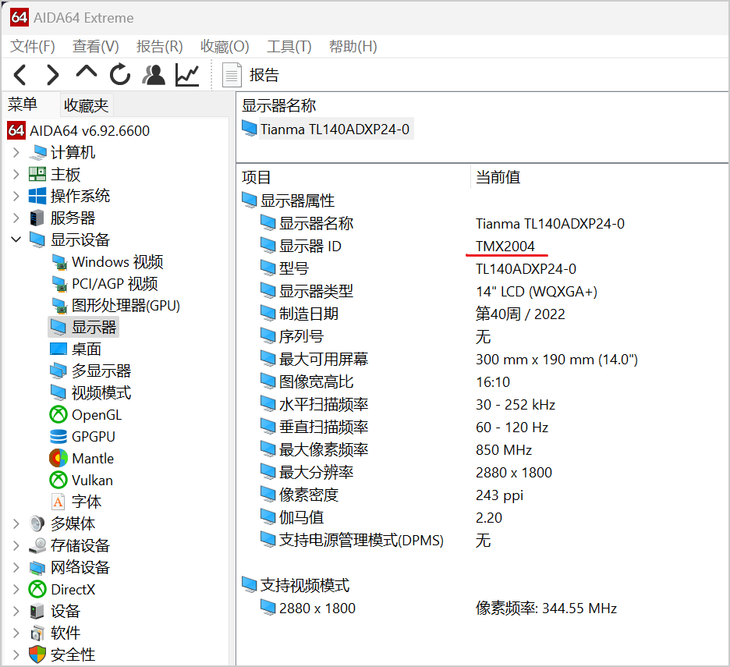Expand the 主板 tree node
Viewport: 730px width, 667px height.
16,174
